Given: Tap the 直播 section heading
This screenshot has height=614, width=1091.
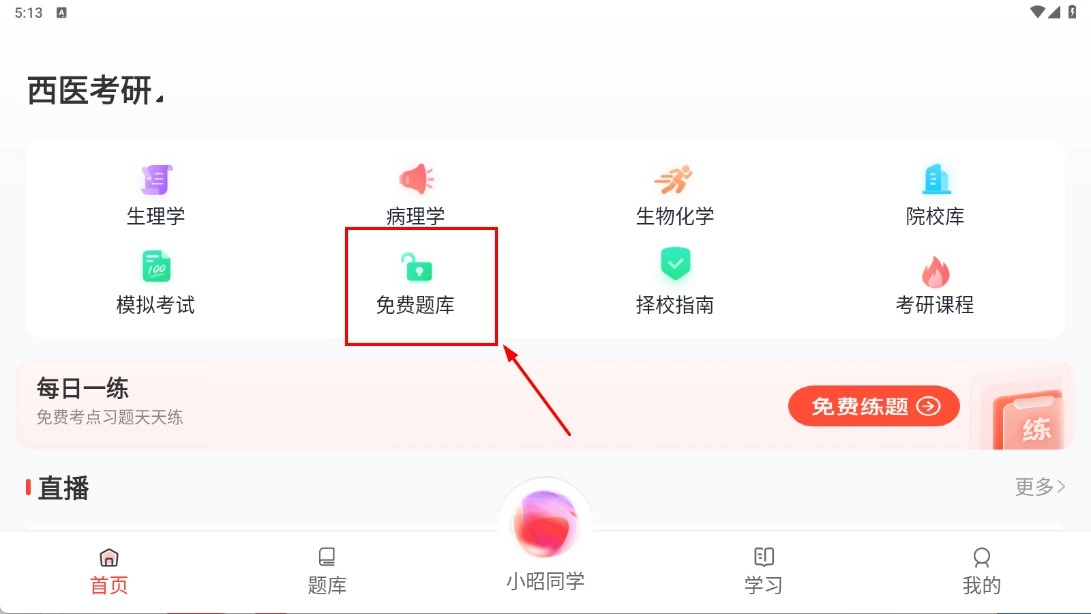Looking at the screenshot, I should [63, 488].
